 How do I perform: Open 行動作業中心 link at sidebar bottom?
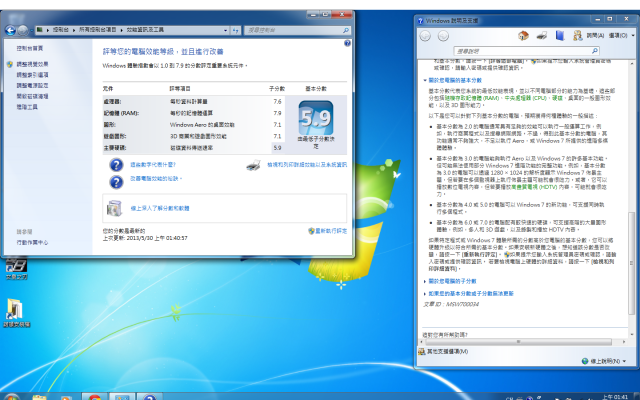coord(32,242)
